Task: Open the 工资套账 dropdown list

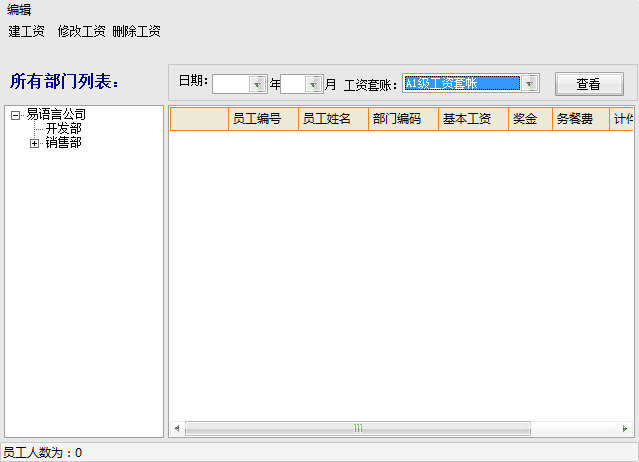Action: click(530, 84)
